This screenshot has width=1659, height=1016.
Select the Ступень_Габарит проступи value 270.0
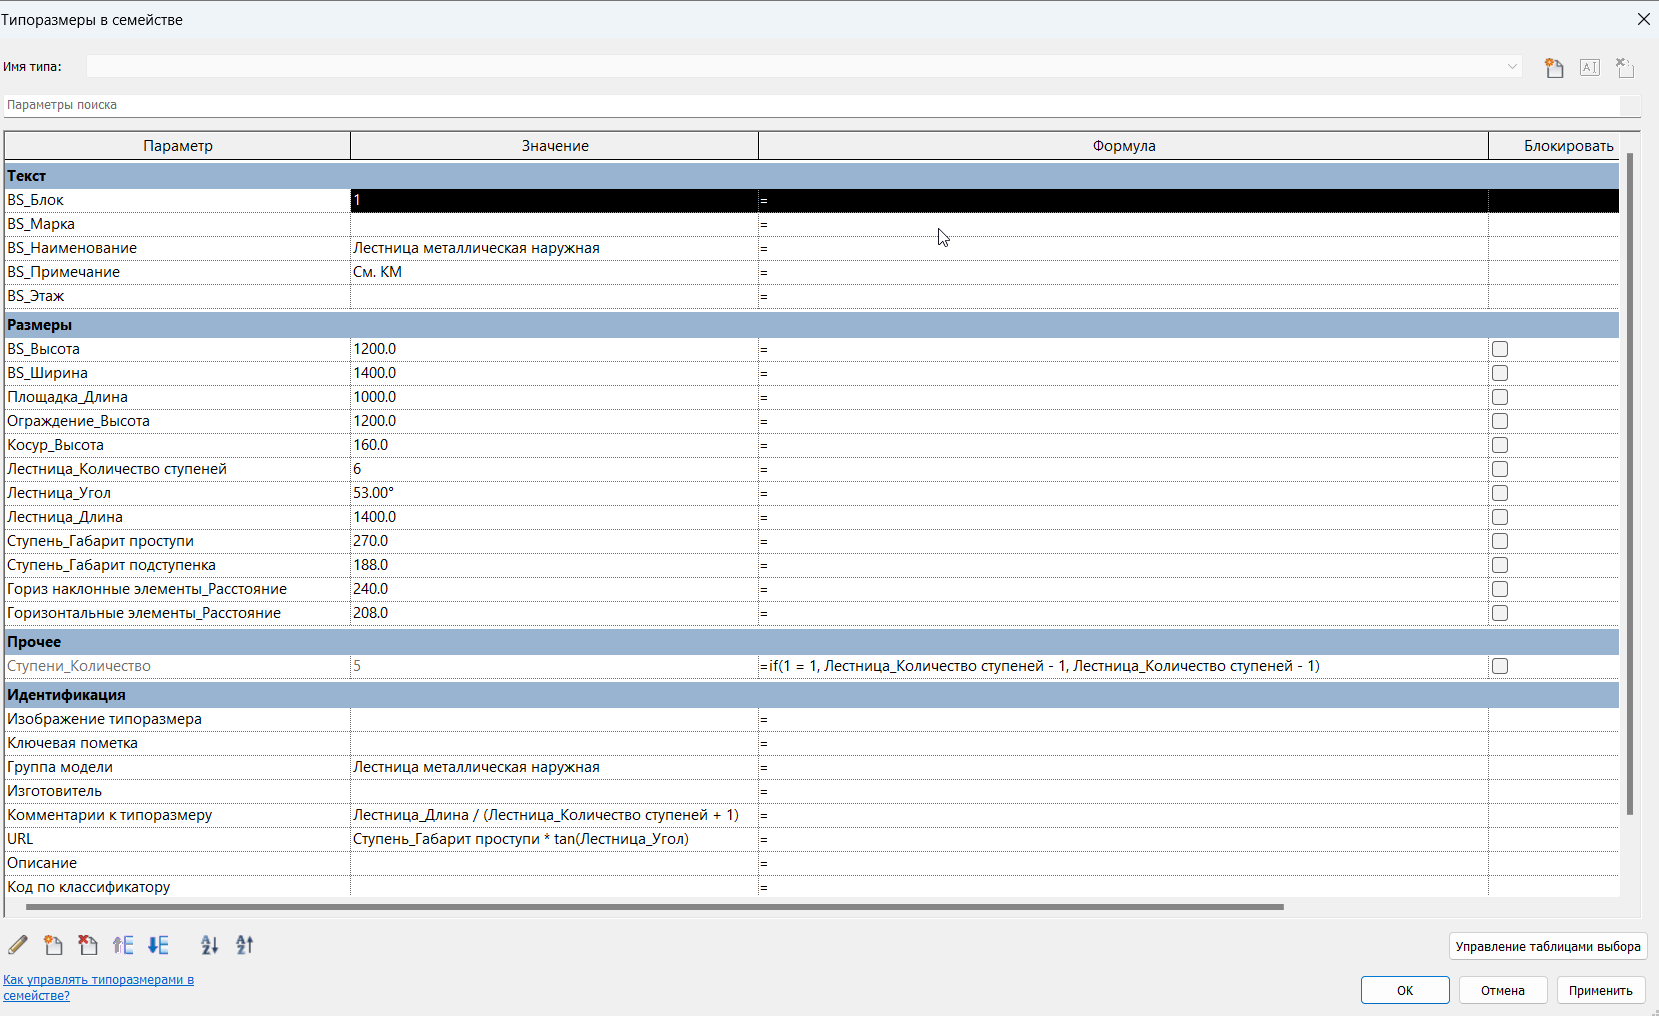coord(554,541)
